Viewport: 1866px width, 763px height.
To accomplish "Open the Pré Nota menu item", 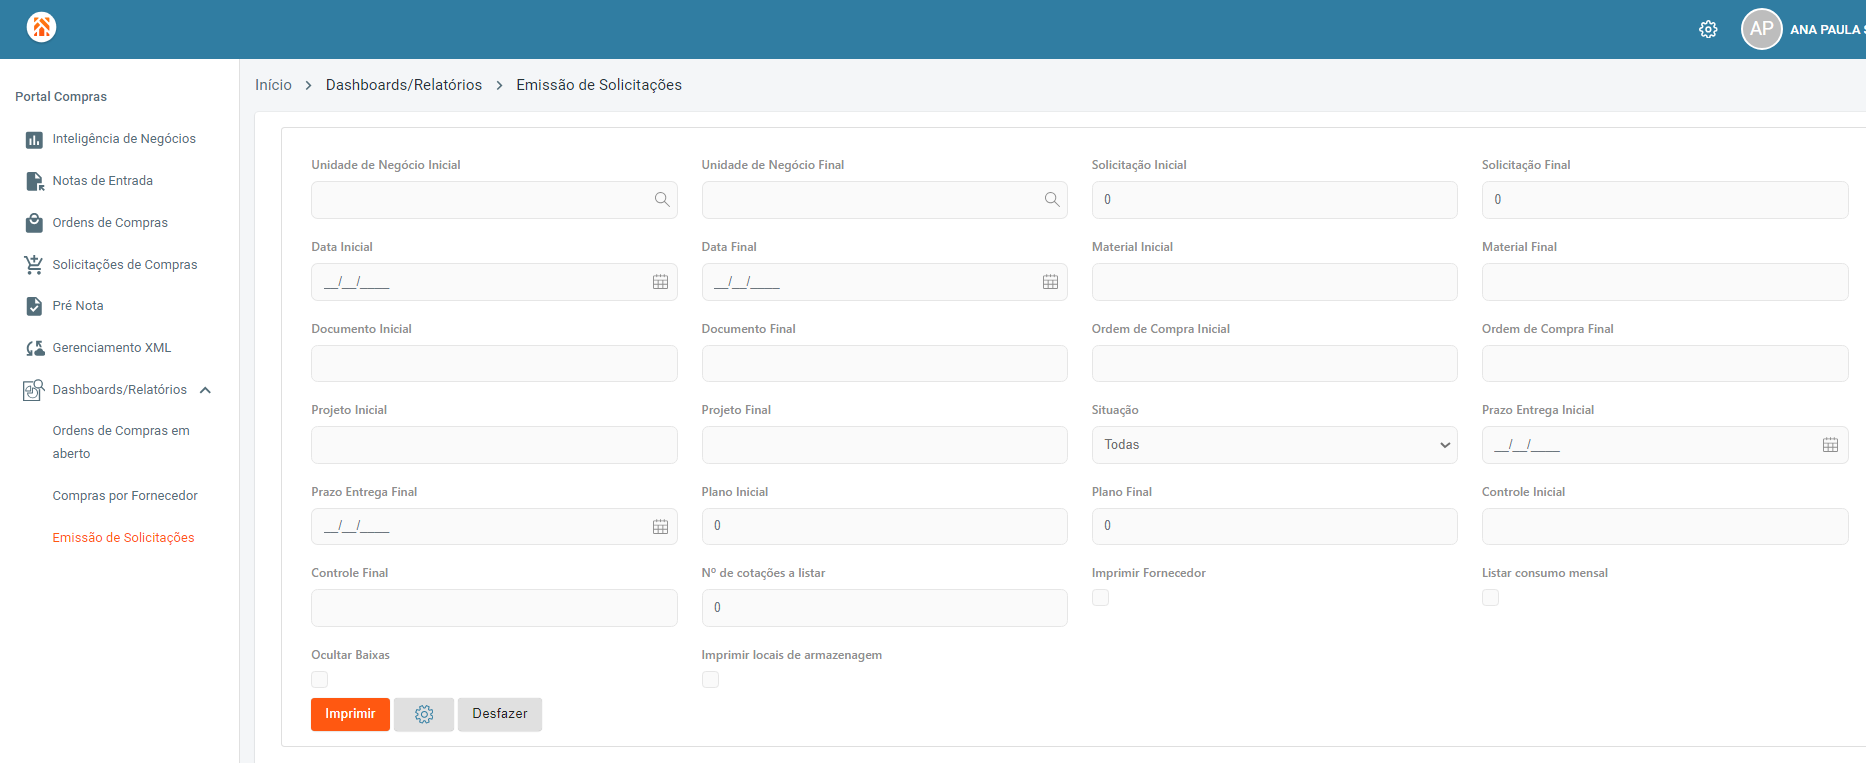I will 78,306.
